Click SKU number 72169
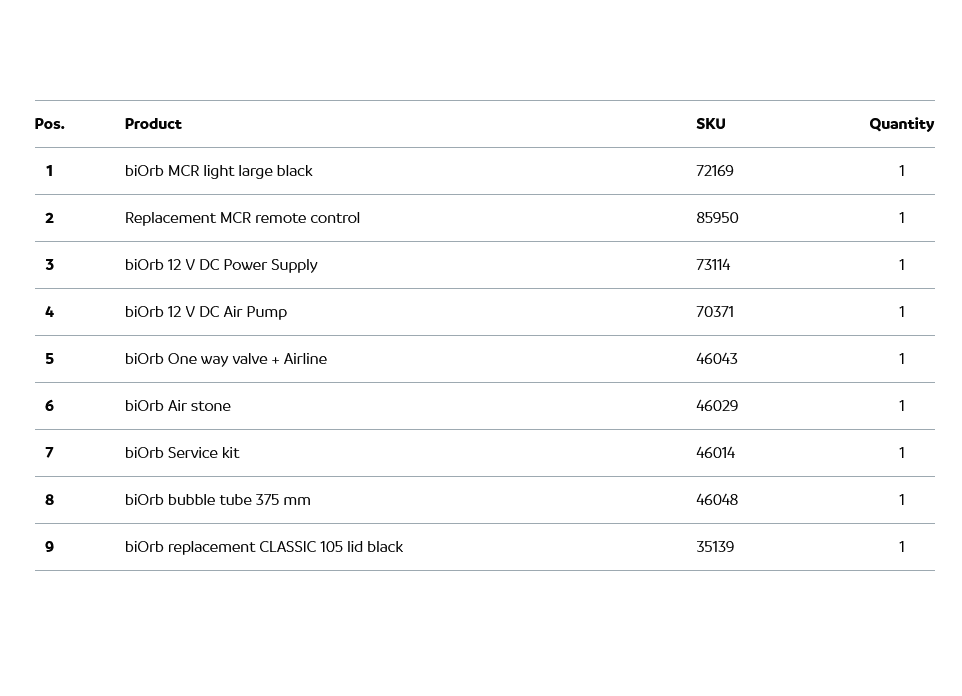This screenshot has height=696, width=962. click(x=714, y=171)
